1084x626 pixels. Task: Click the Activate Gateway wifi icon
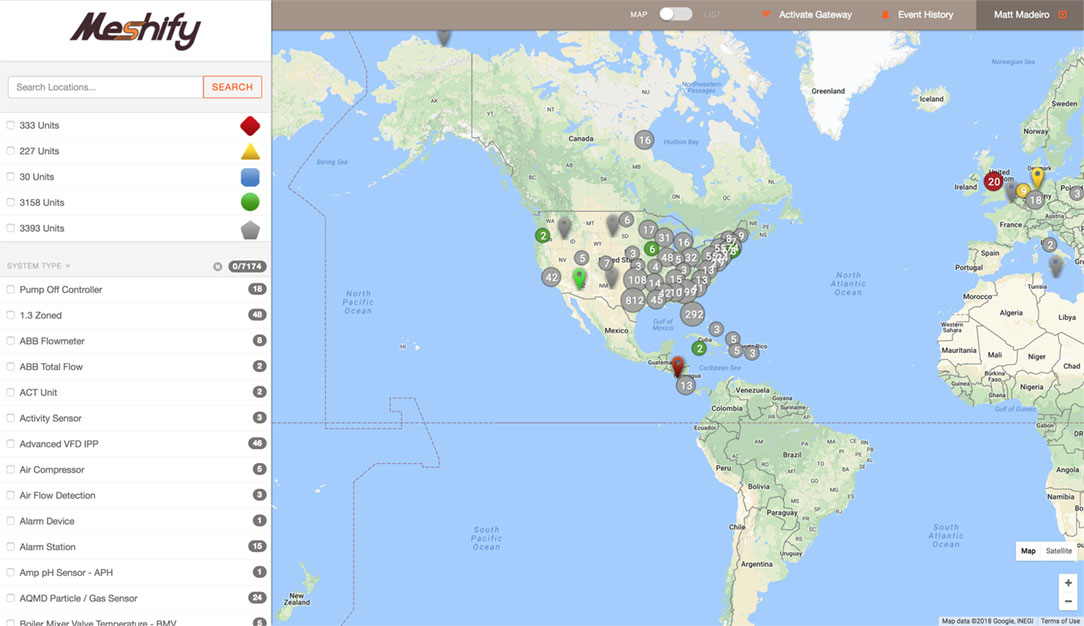(765, 15)
